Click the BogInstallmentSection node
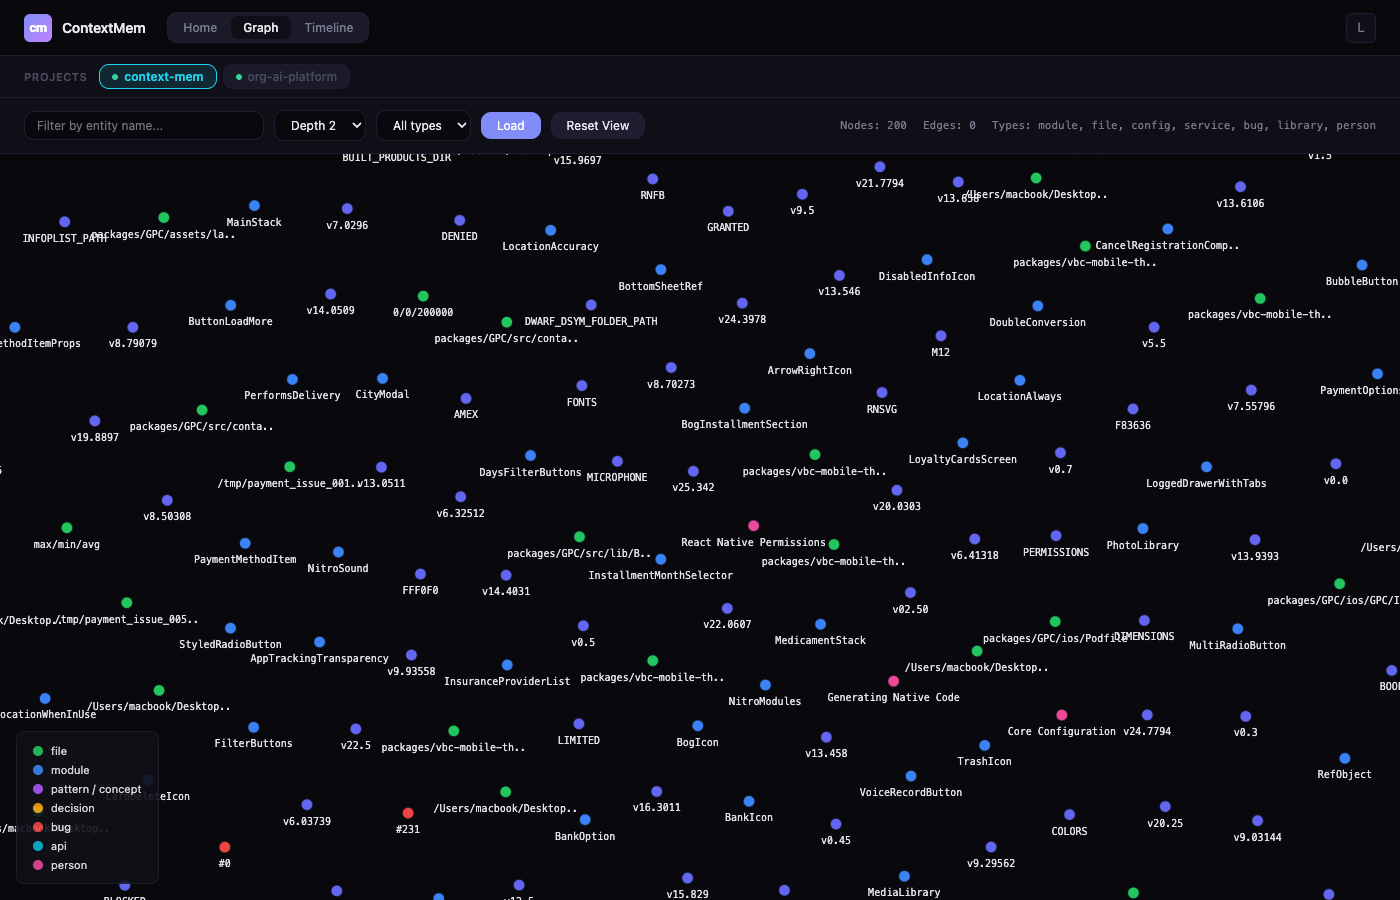 click(744, 408)
